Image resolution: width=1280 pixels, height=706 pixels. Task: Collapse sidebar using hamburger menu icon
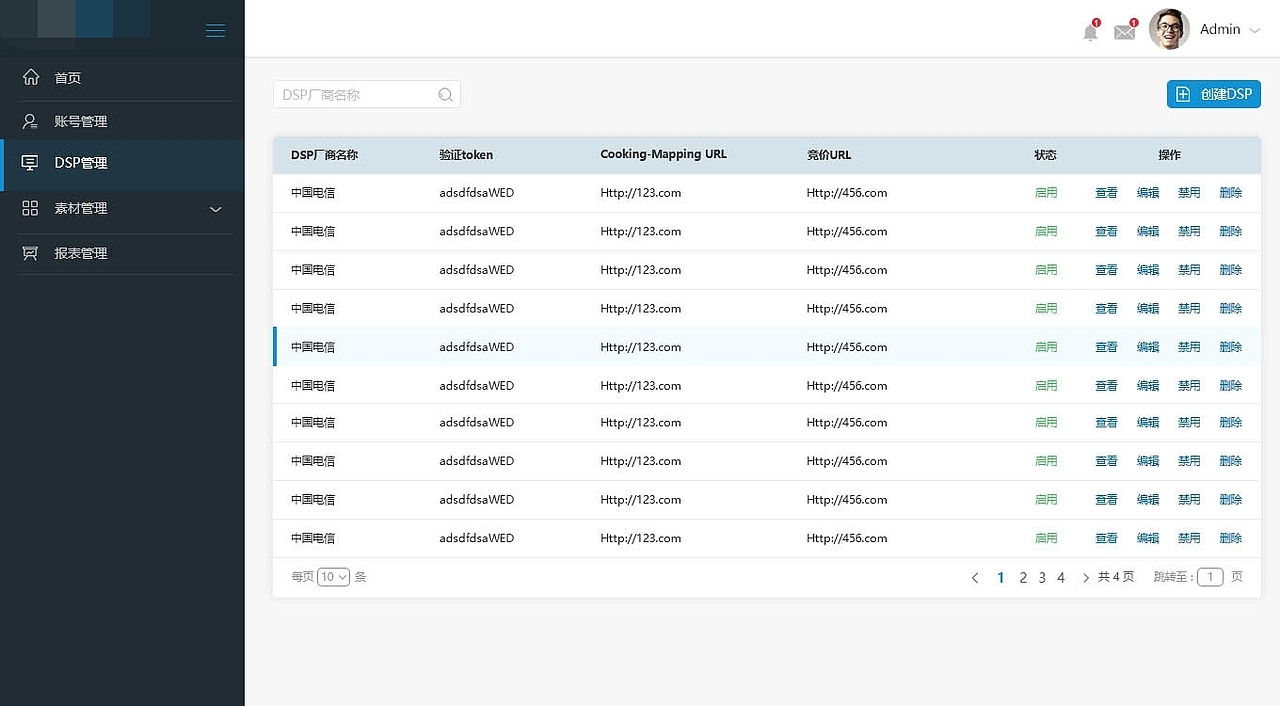tap(215, 31)
